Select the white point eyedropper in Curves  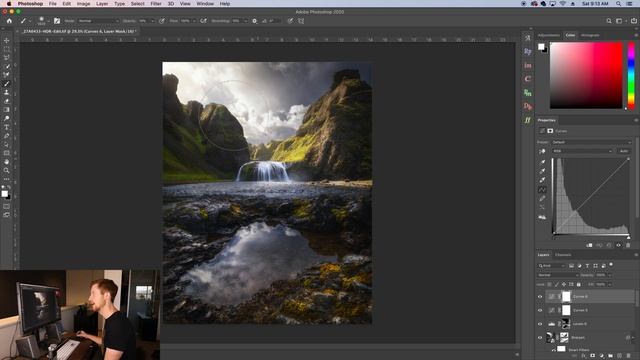tap(542, 180)
